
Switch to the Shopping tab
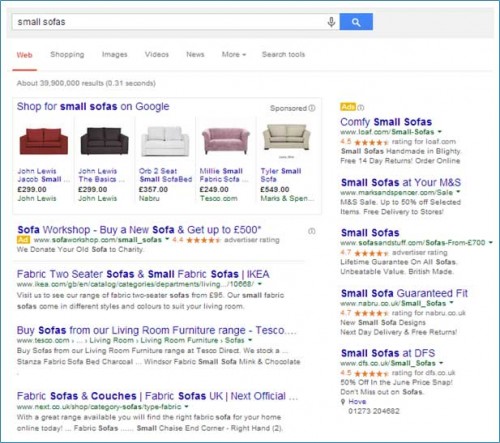click(67, 54)
